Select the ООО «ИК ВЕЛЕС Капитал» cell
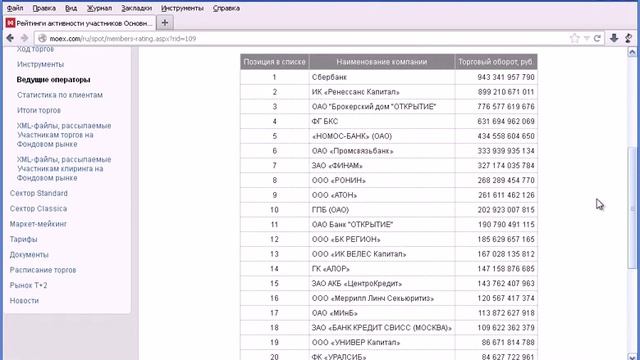The image size is (640, 360). pos(382,254)
